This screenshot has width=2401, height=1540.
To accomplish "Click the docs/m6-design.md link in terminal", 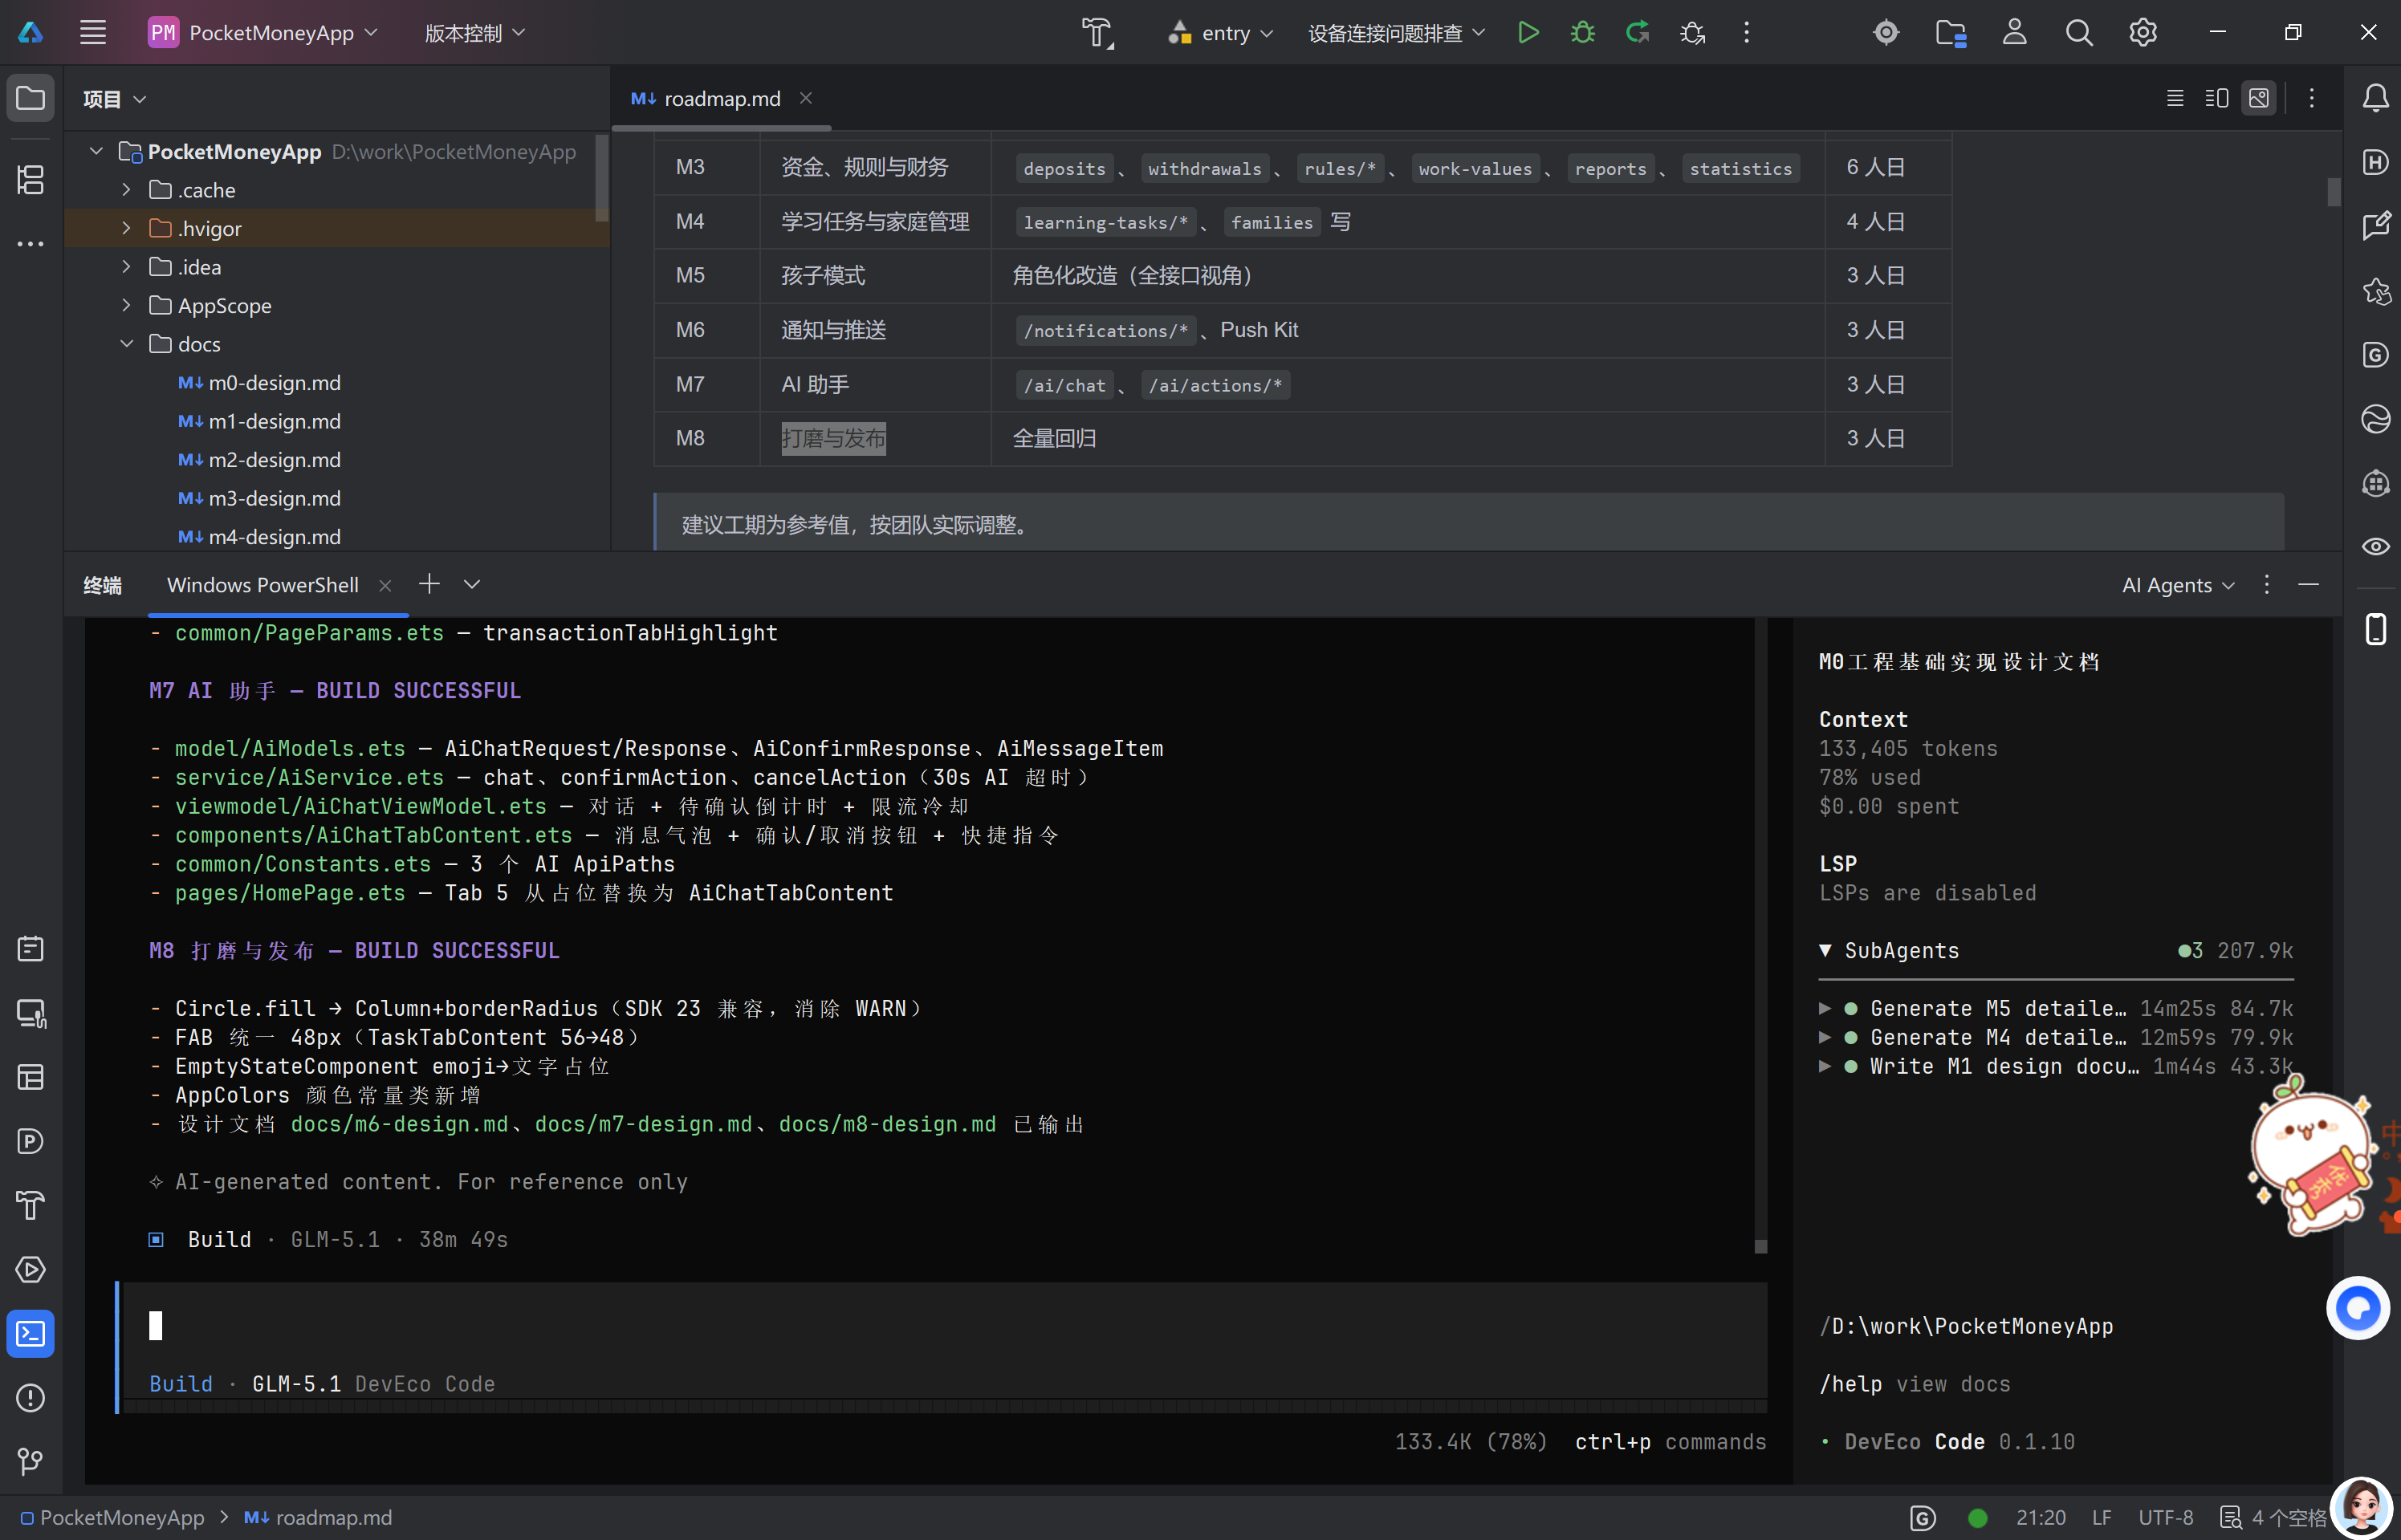I will pyautogui.click(x=399, y=1124).
